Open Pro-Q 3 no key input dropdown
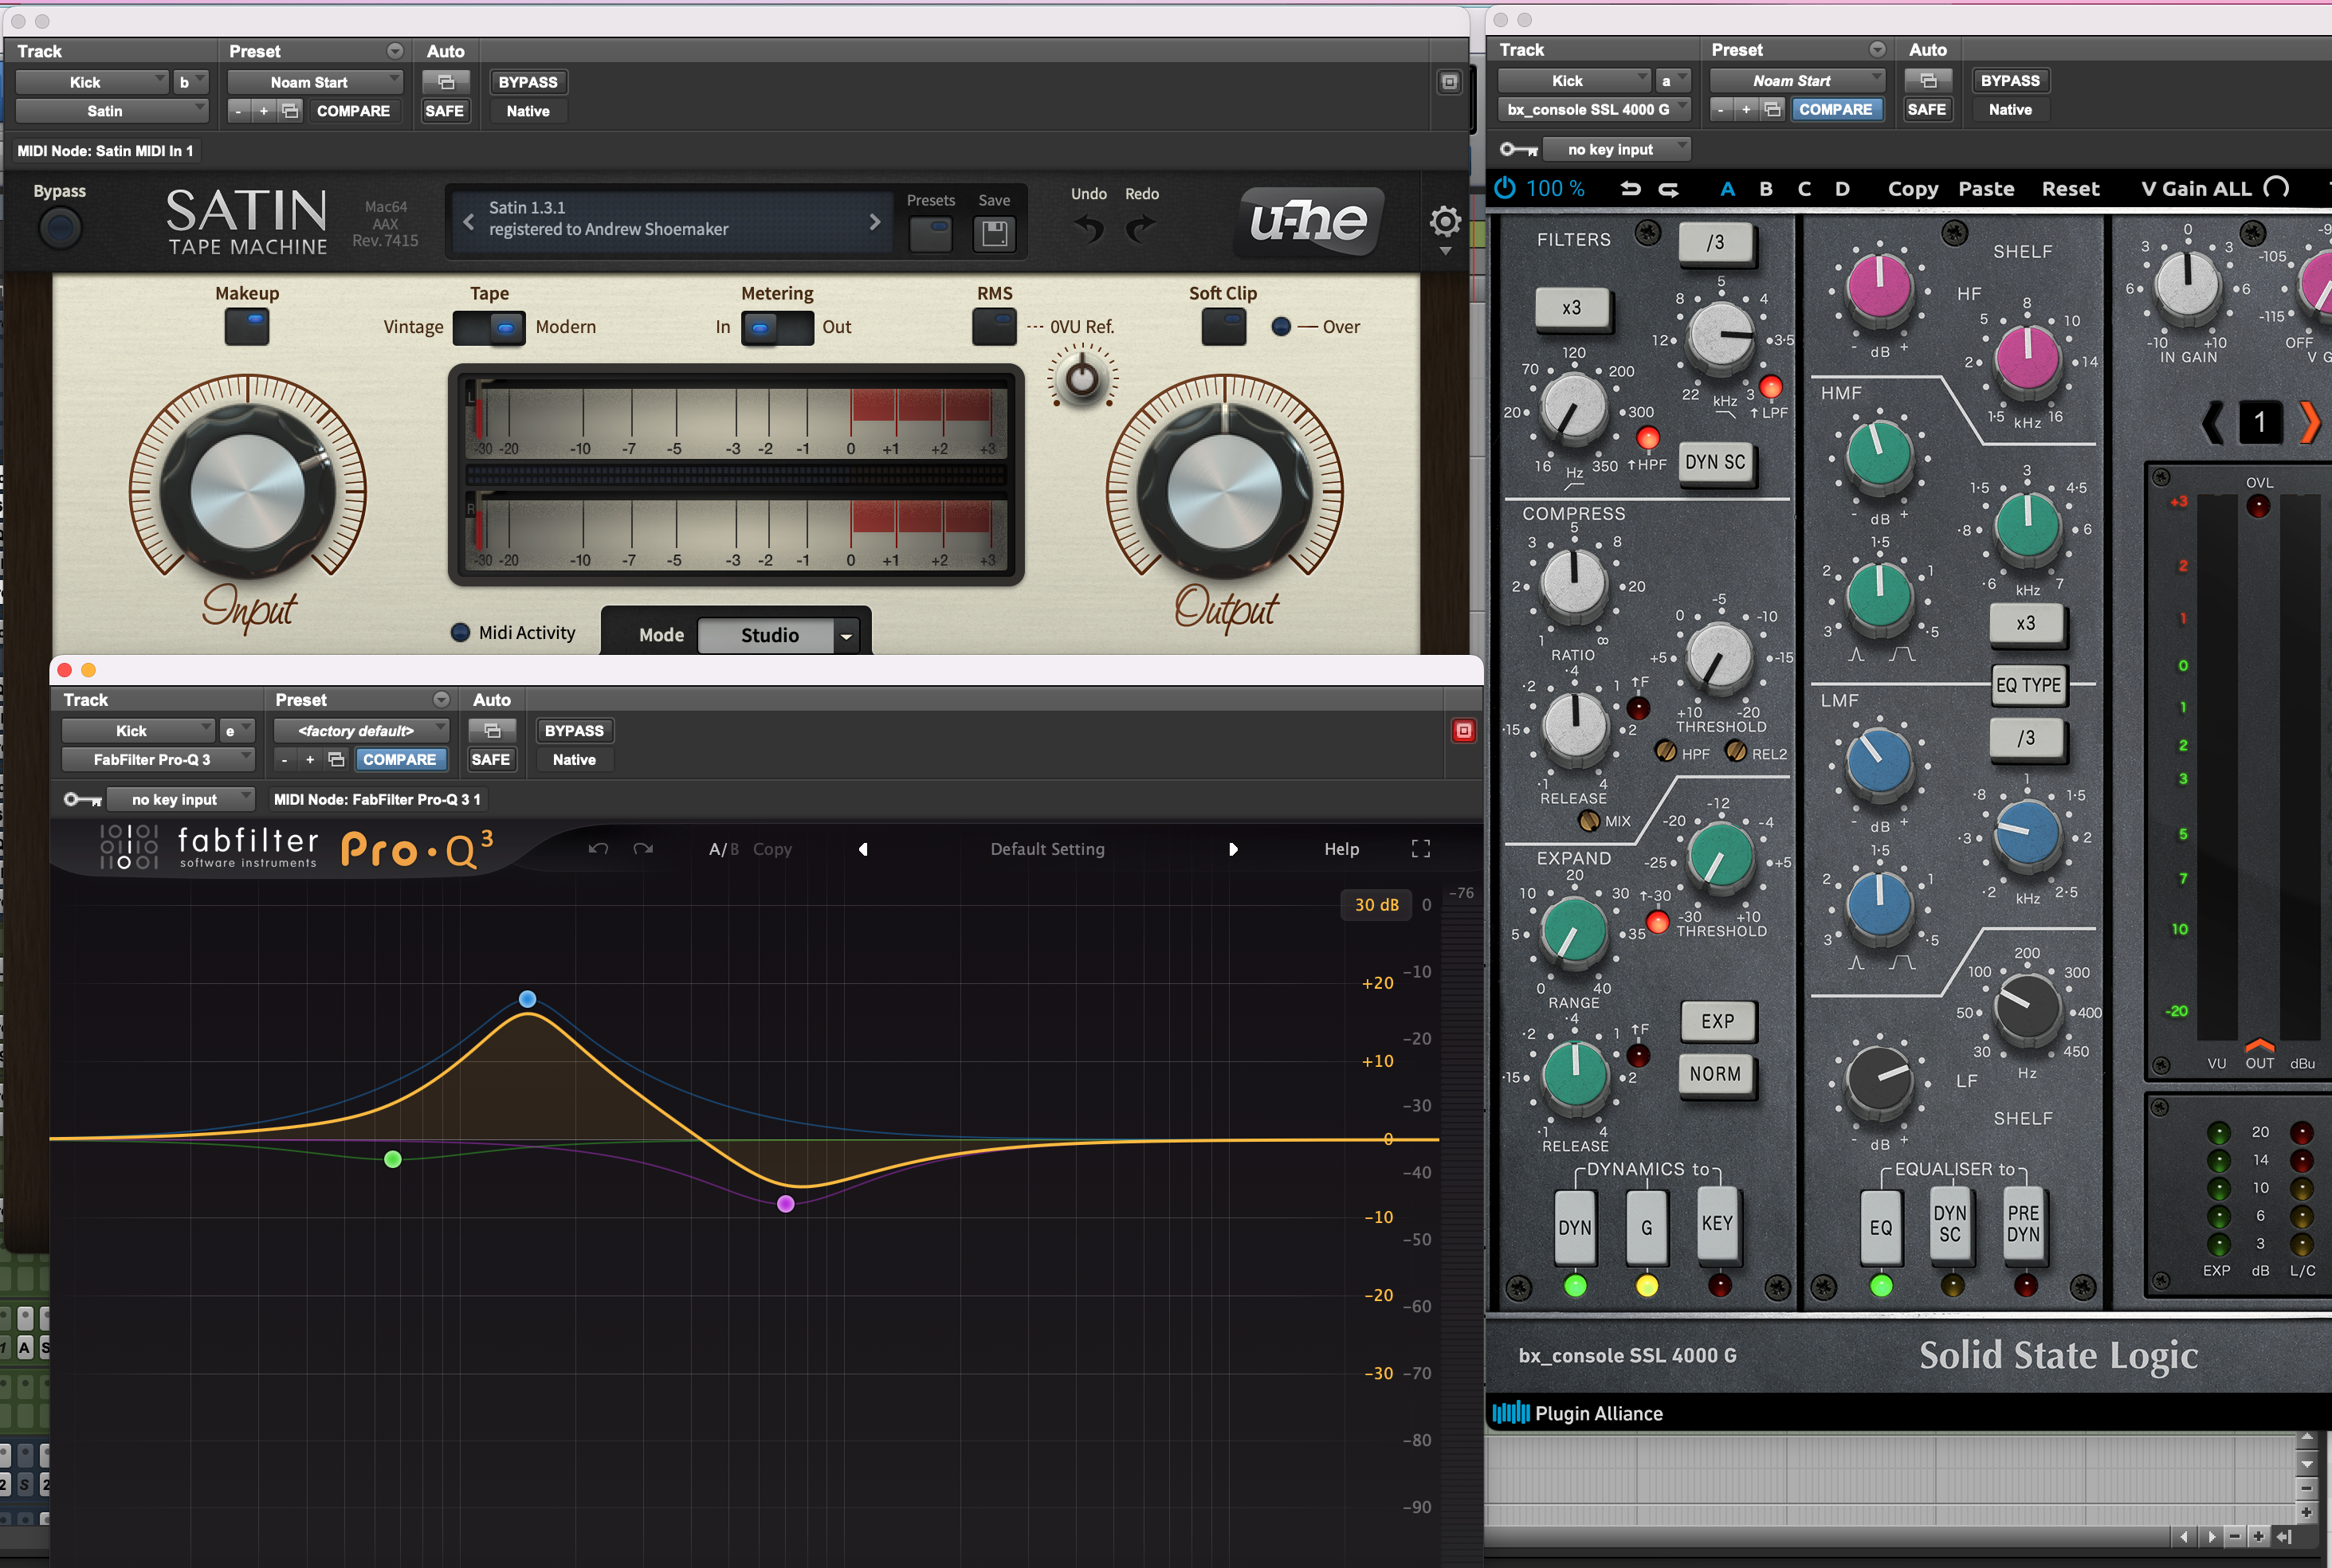 click(x=181, y=799)
